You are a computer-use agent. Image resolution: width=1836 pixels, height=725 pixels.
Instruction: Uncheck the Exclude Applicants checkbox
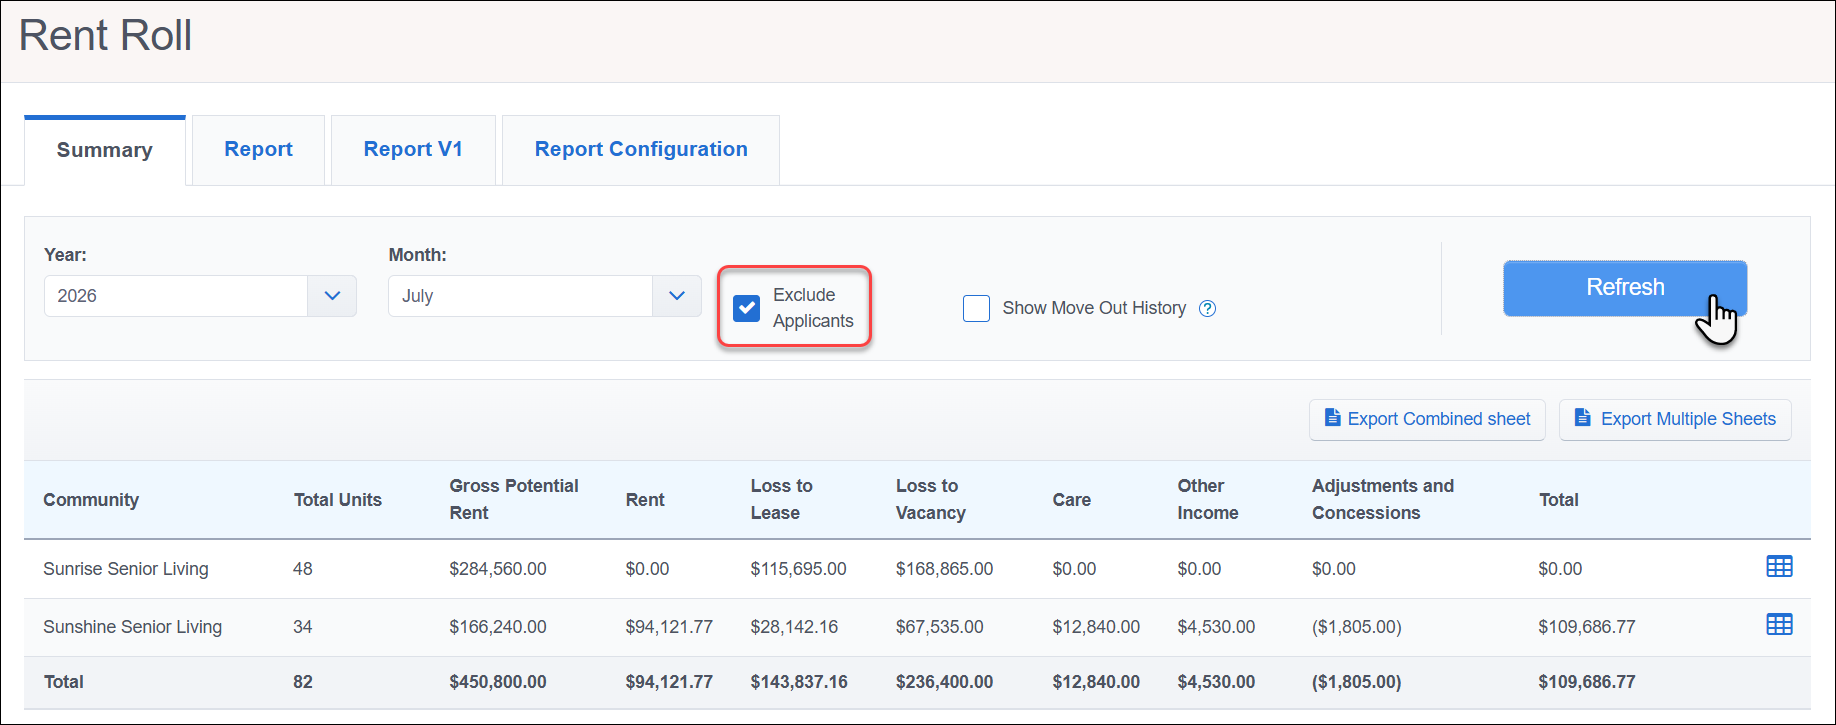(x=746, y=308)
